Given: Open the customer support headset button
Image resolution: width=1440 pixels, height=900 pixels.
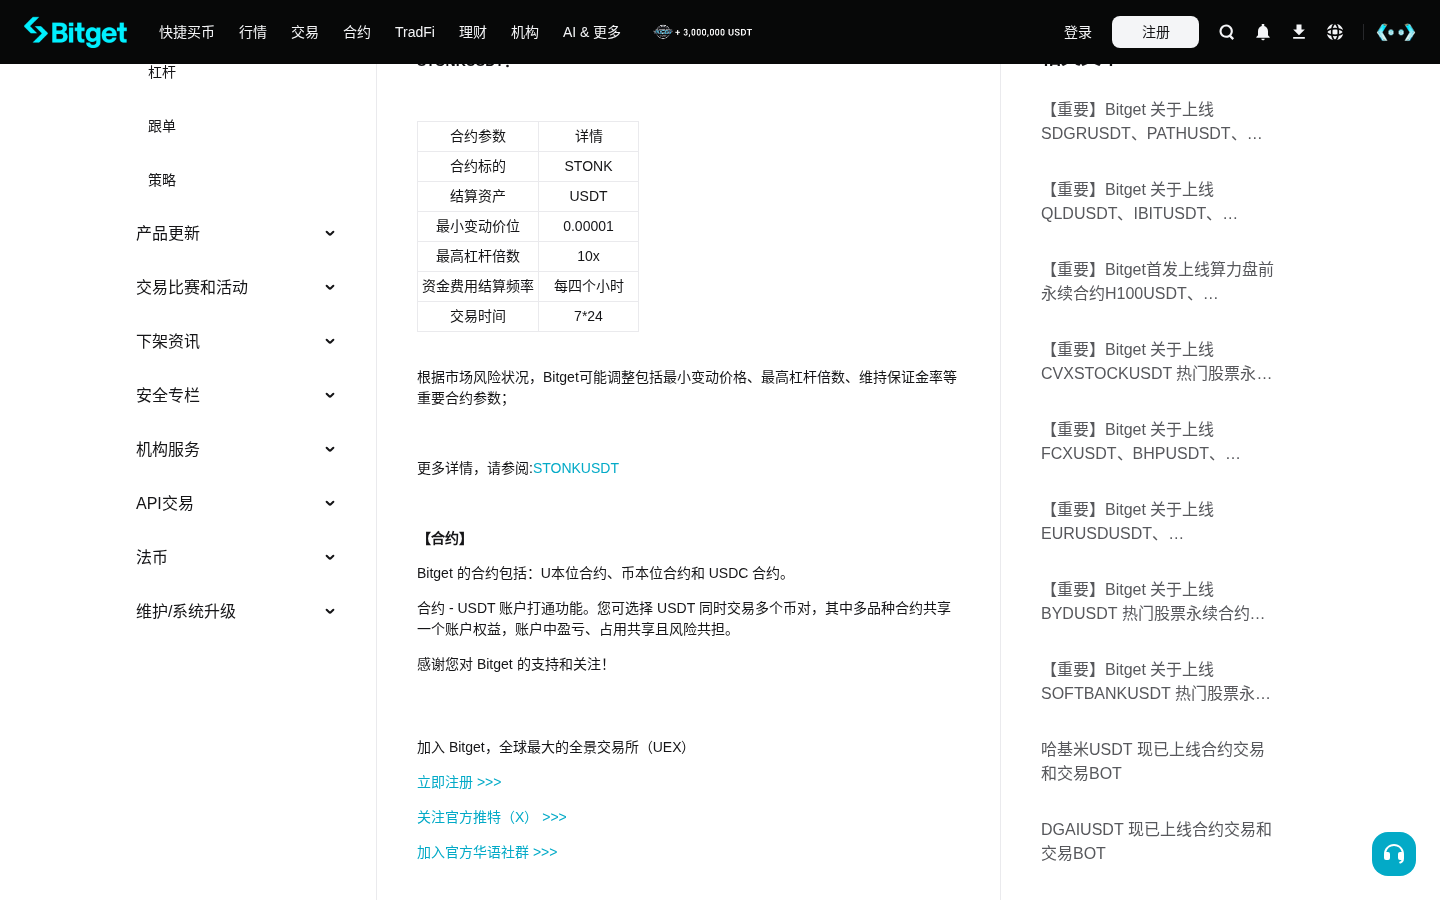Looking at the screenshot, I should click(1394, 854).
